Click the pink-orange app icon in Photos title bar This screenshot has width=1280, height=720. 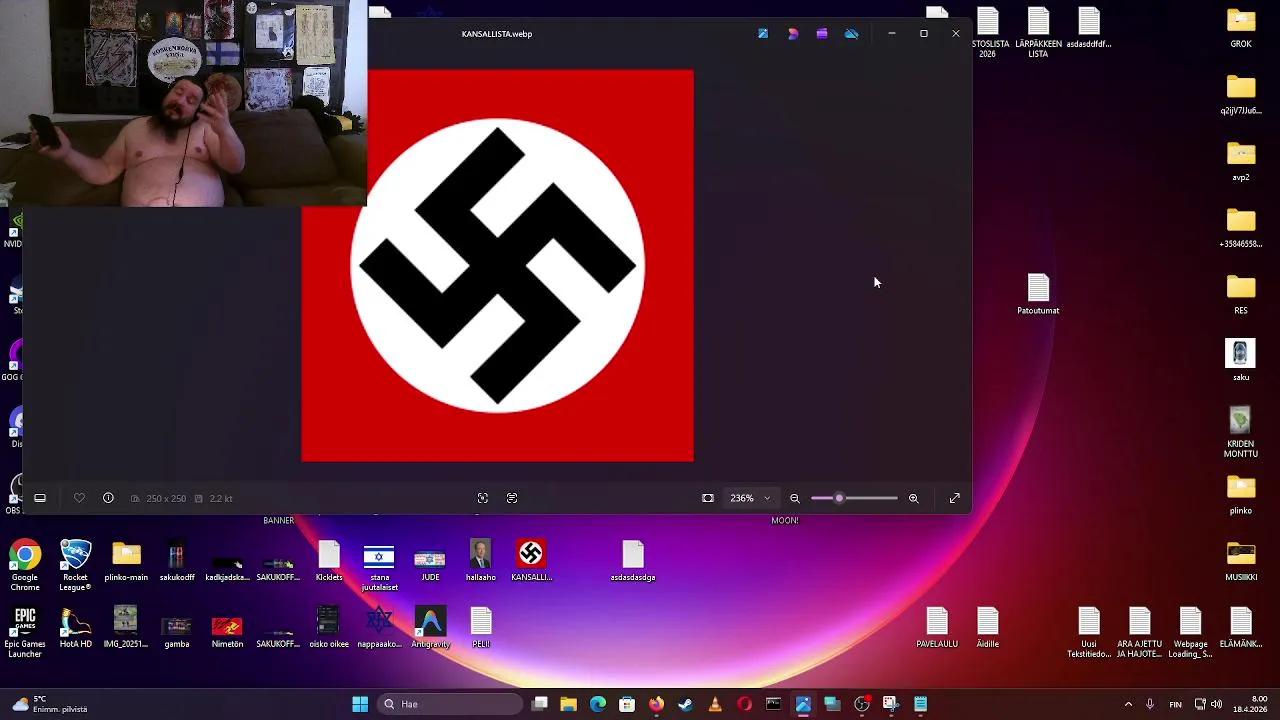[793, 34]
